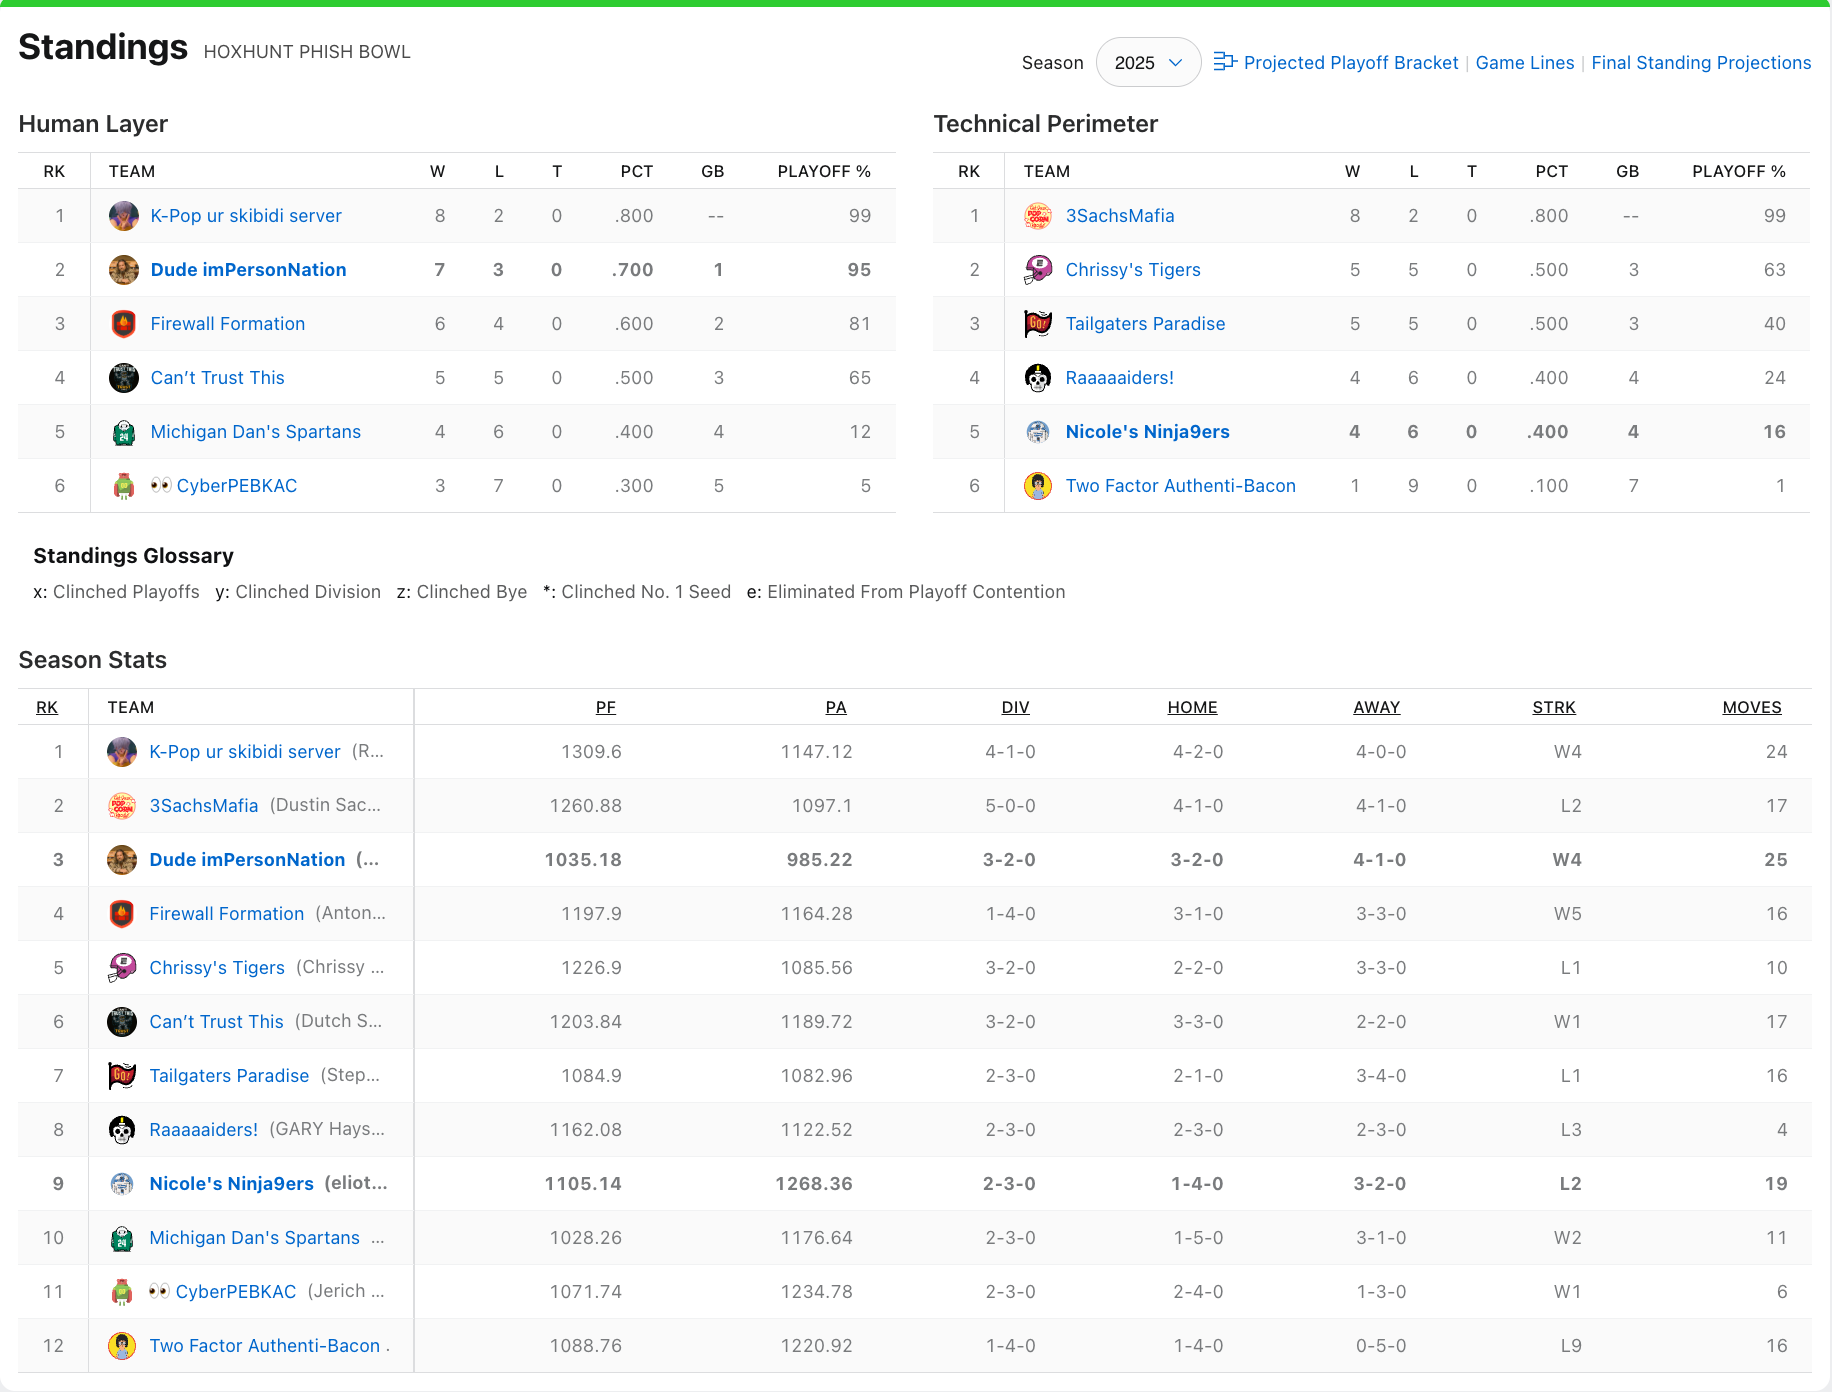Click the K-Pop ur skibidi server avatar
This screenshot has height=1392, width=1832.
click(x=123, y=215)
